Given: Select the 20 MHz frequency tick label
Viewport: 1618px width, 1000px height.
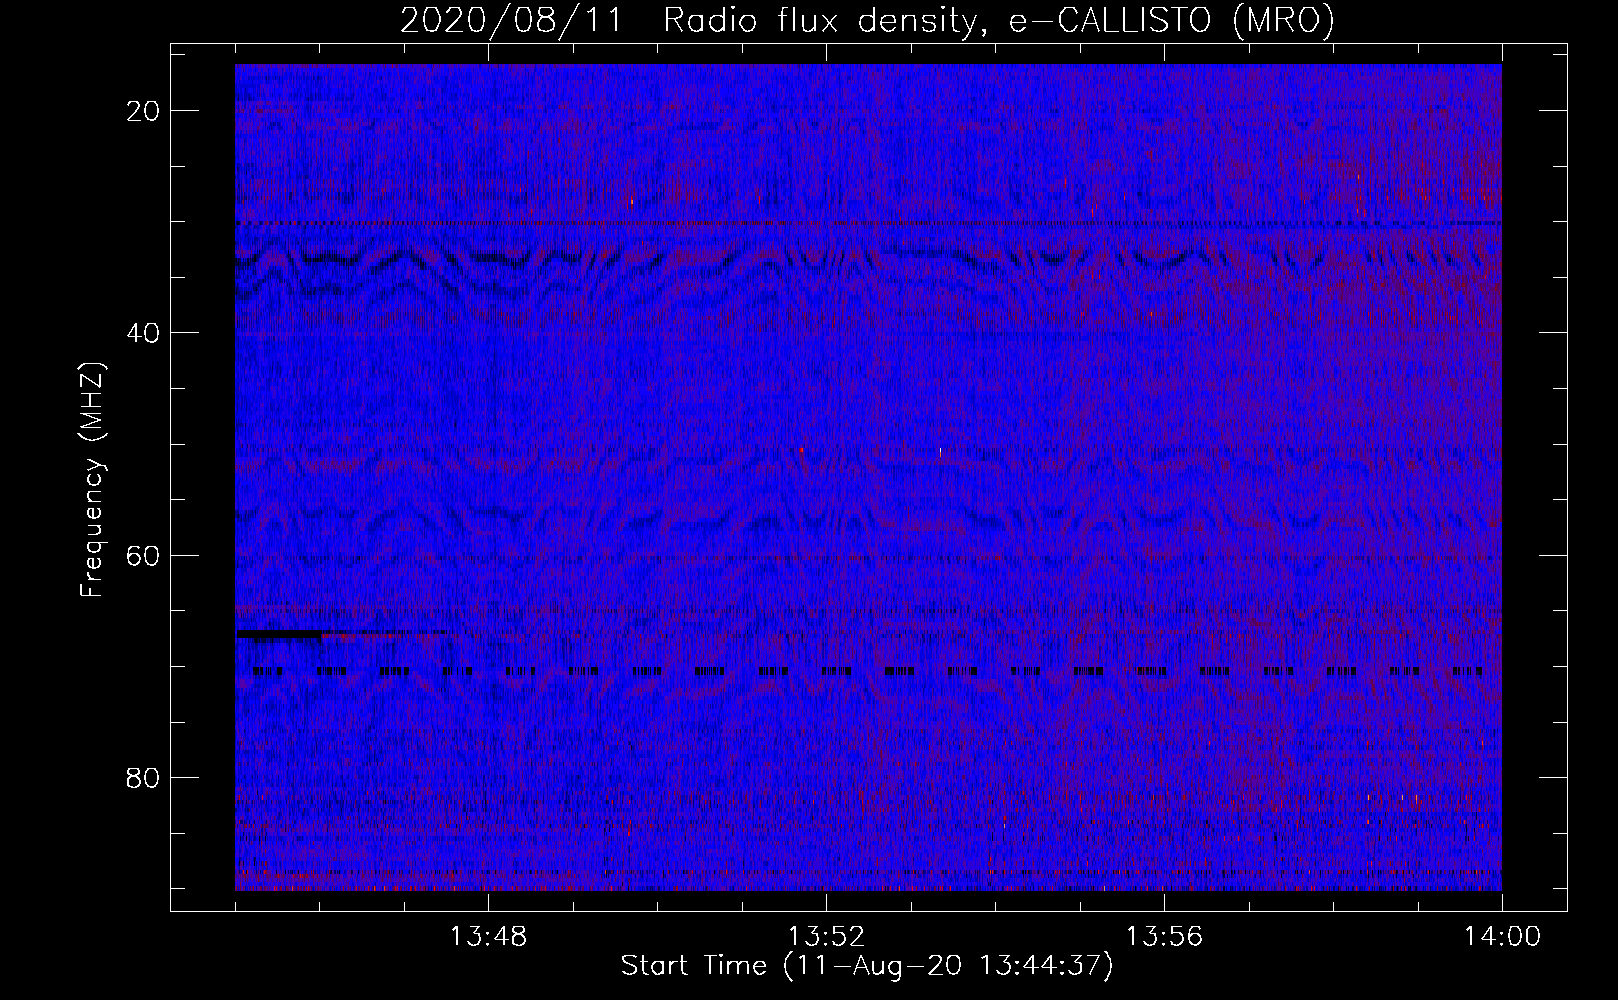Looking at the screenshot, I should (144, 111).
